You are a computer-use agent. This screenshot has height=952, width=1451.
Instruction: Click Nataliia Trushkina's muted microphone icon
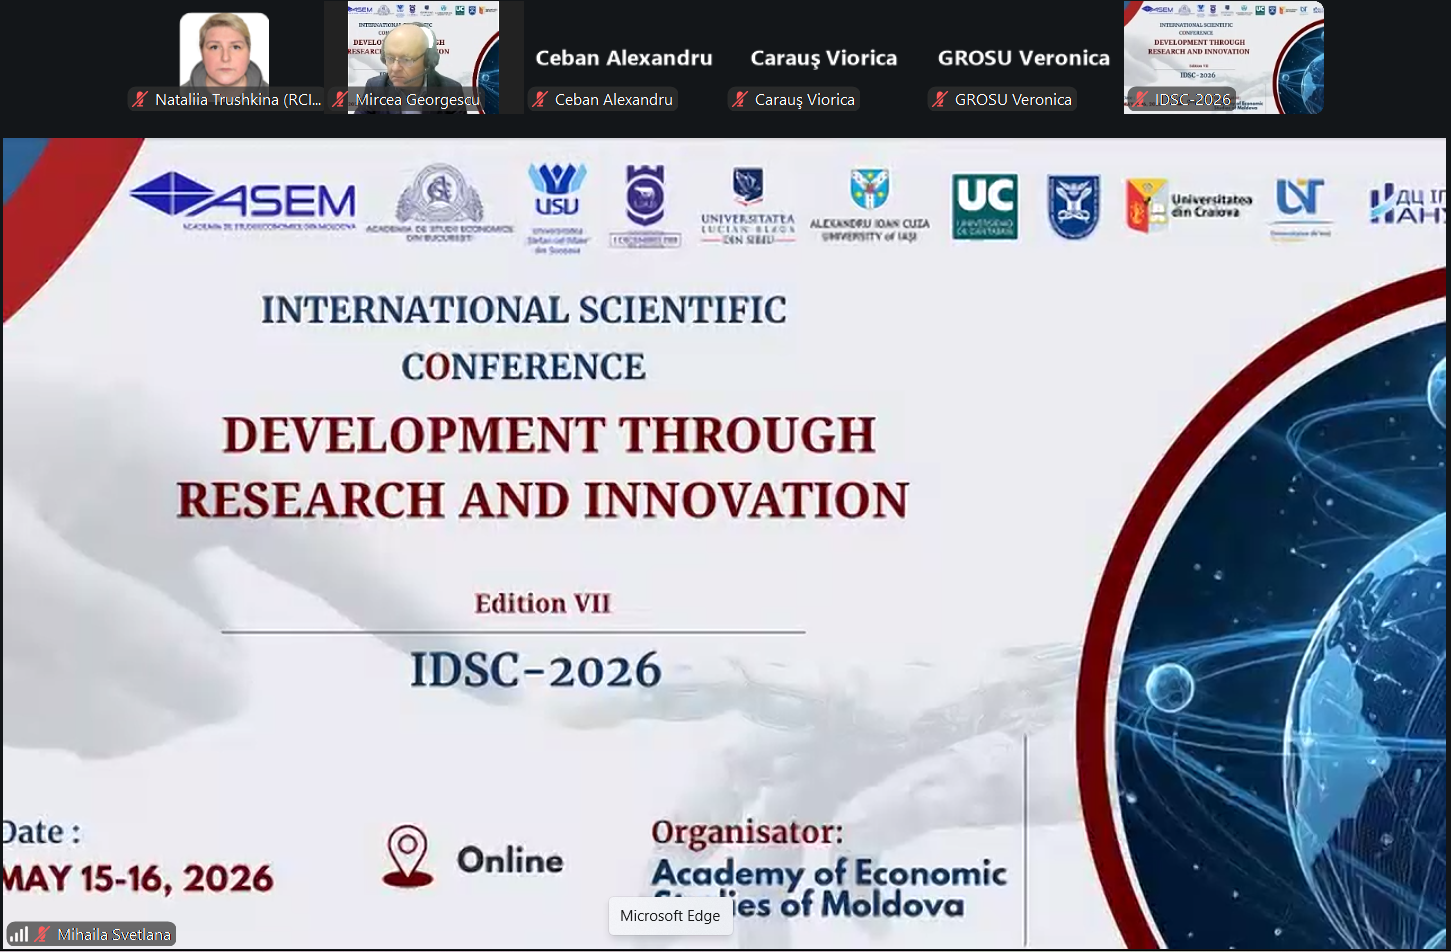pyautogui.click(x=140, y=99)
